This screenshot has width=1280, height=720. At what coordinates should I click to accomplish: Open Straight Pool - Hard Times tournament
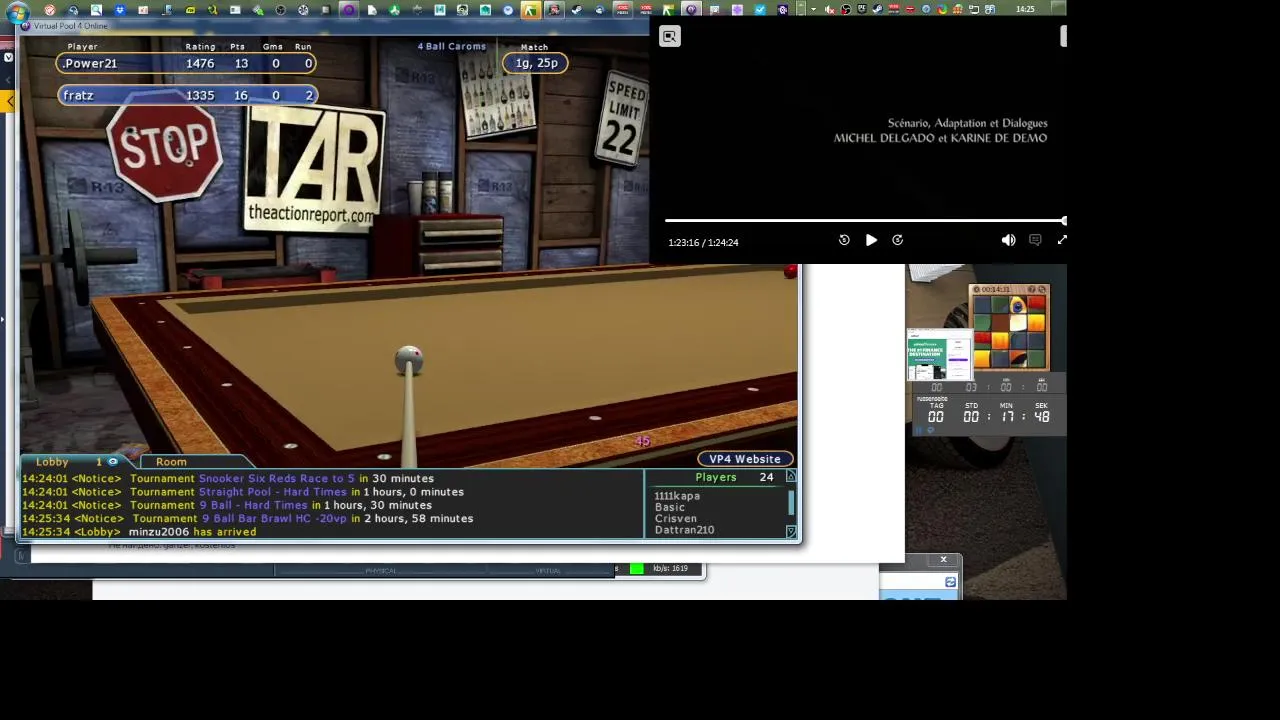273,492
